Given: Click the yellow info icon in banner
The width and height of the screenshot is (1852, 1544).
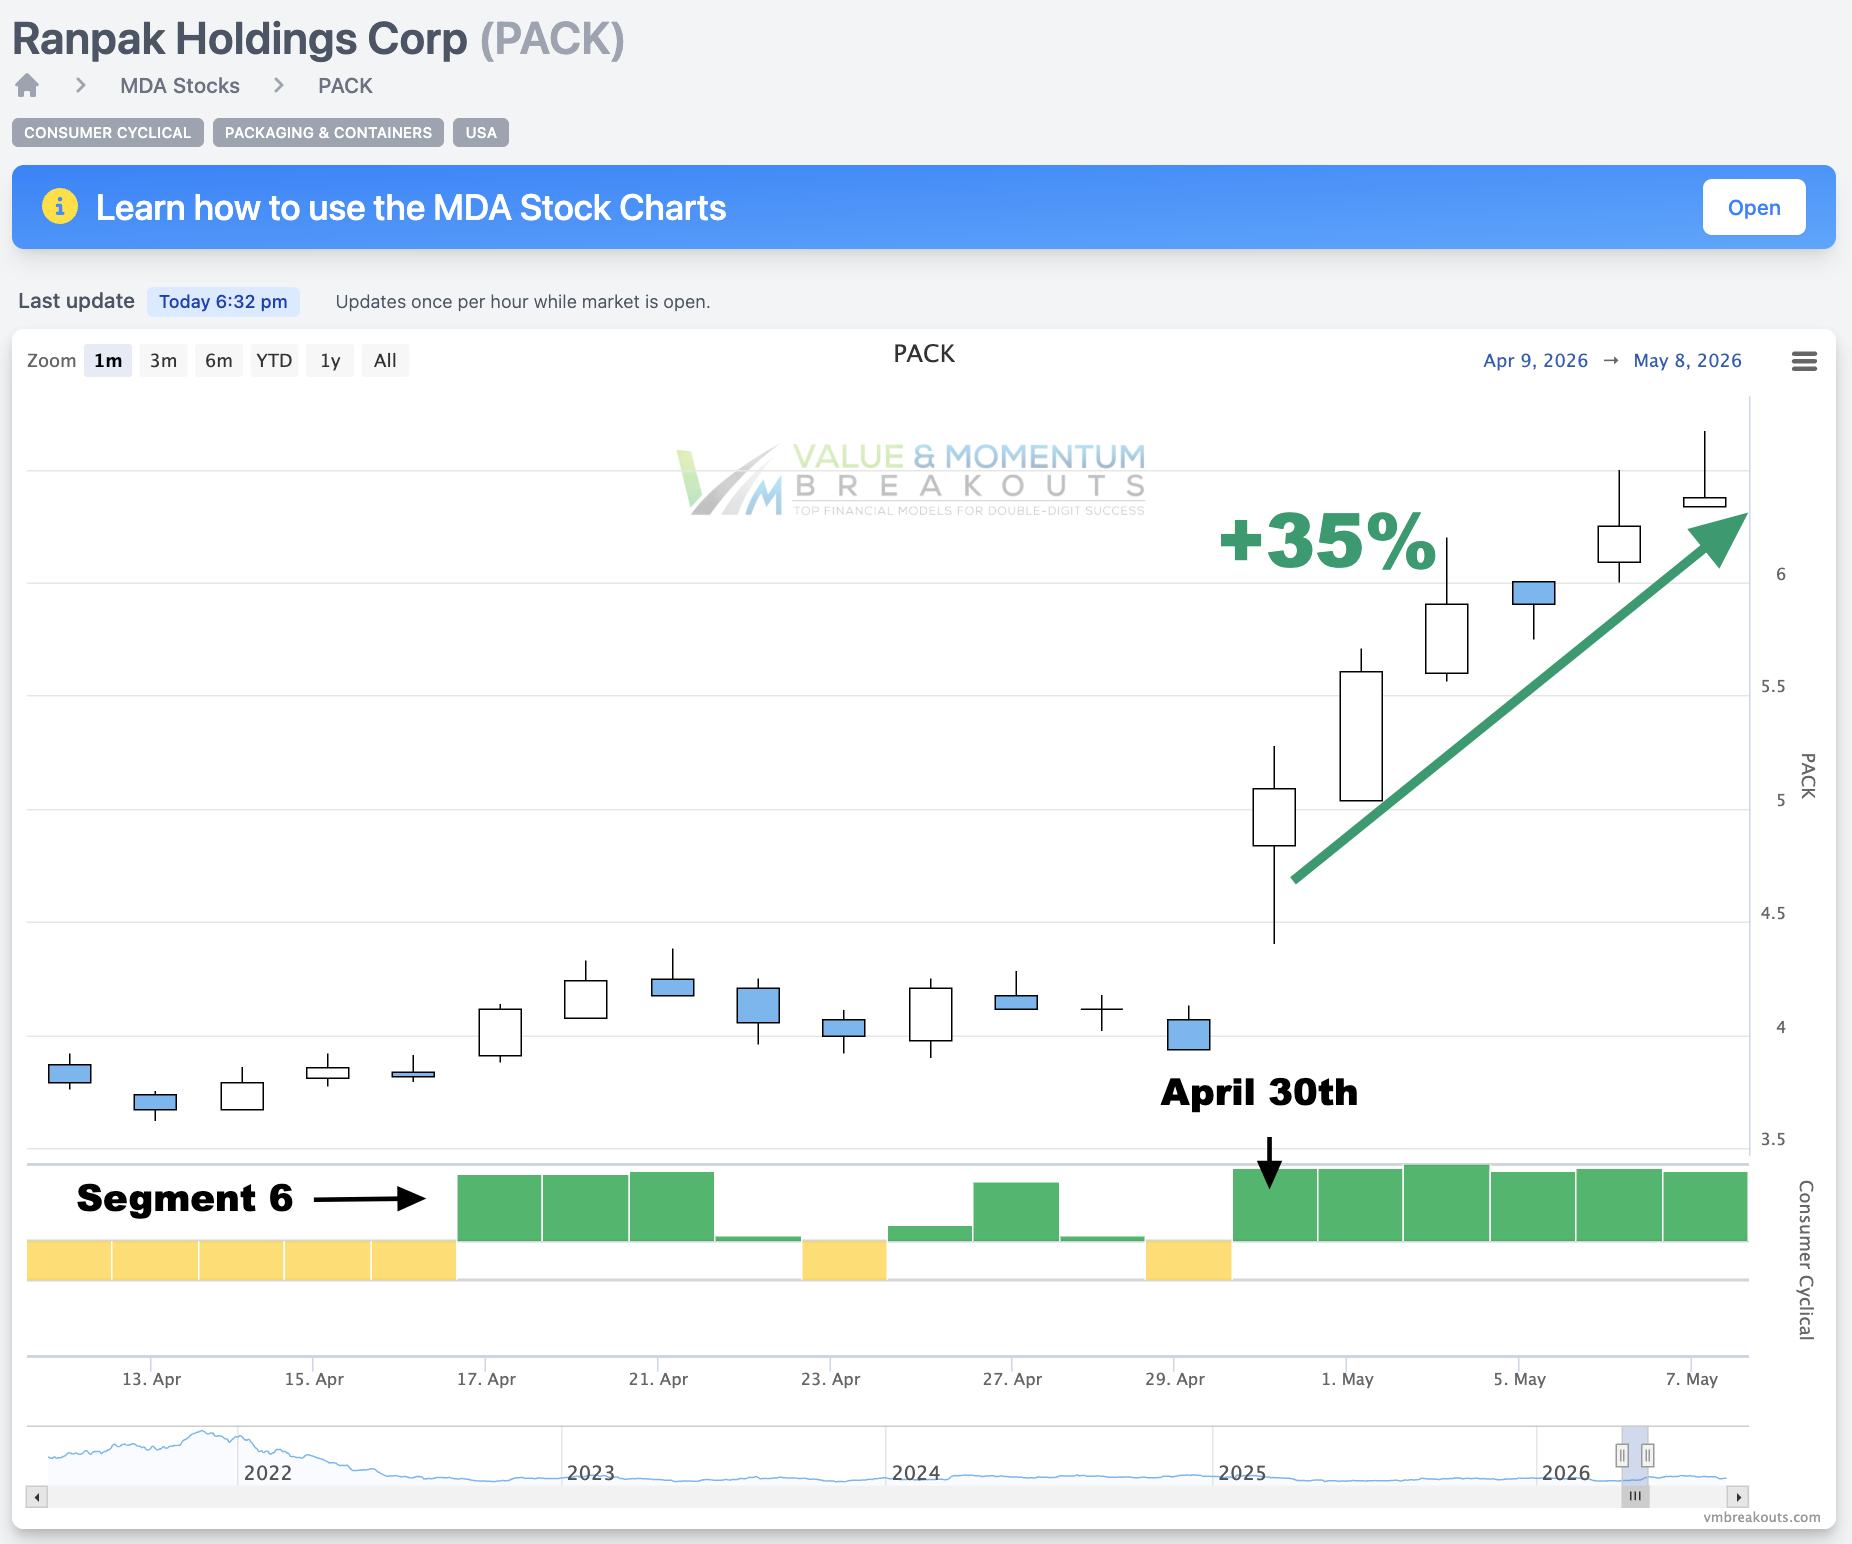Looking at the screenshot, I should 60,207.
